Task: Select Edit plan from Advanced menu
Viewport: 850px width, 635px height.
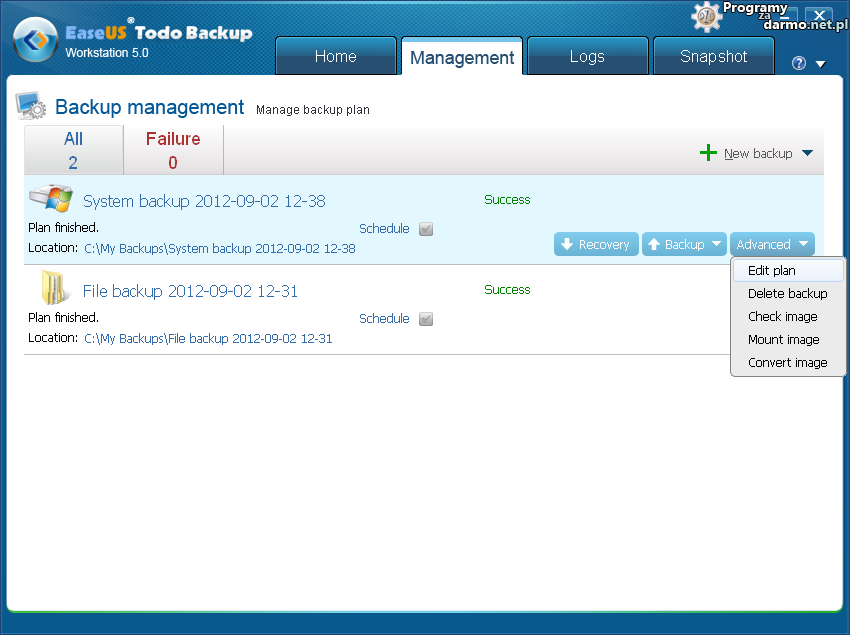Action: (x=772, y=271)
